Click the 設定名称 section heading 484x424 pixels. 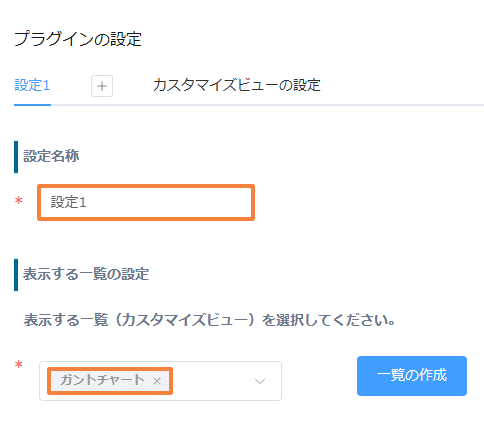51,156
